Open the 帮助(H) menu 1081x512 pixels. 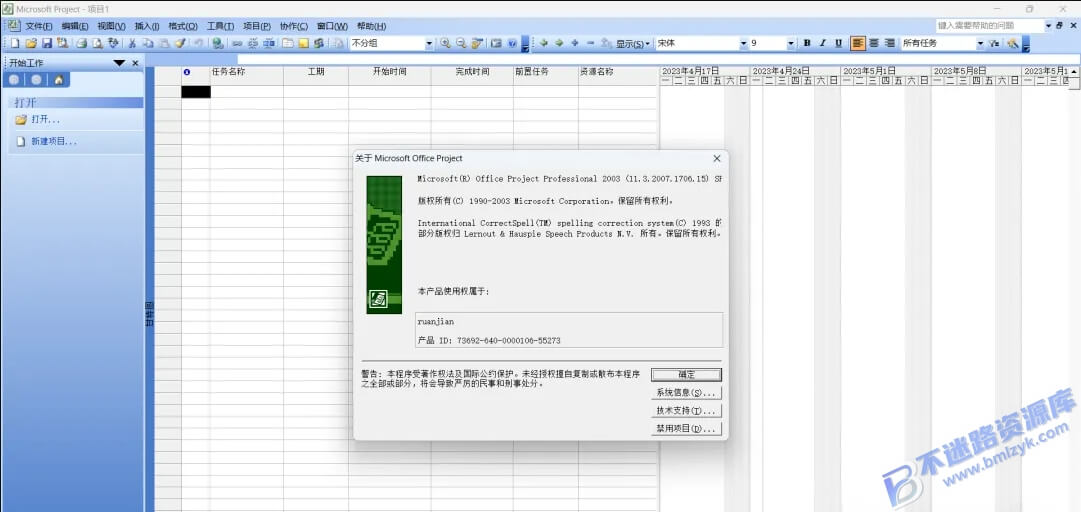pyautogui.click(x=371, y=26)
